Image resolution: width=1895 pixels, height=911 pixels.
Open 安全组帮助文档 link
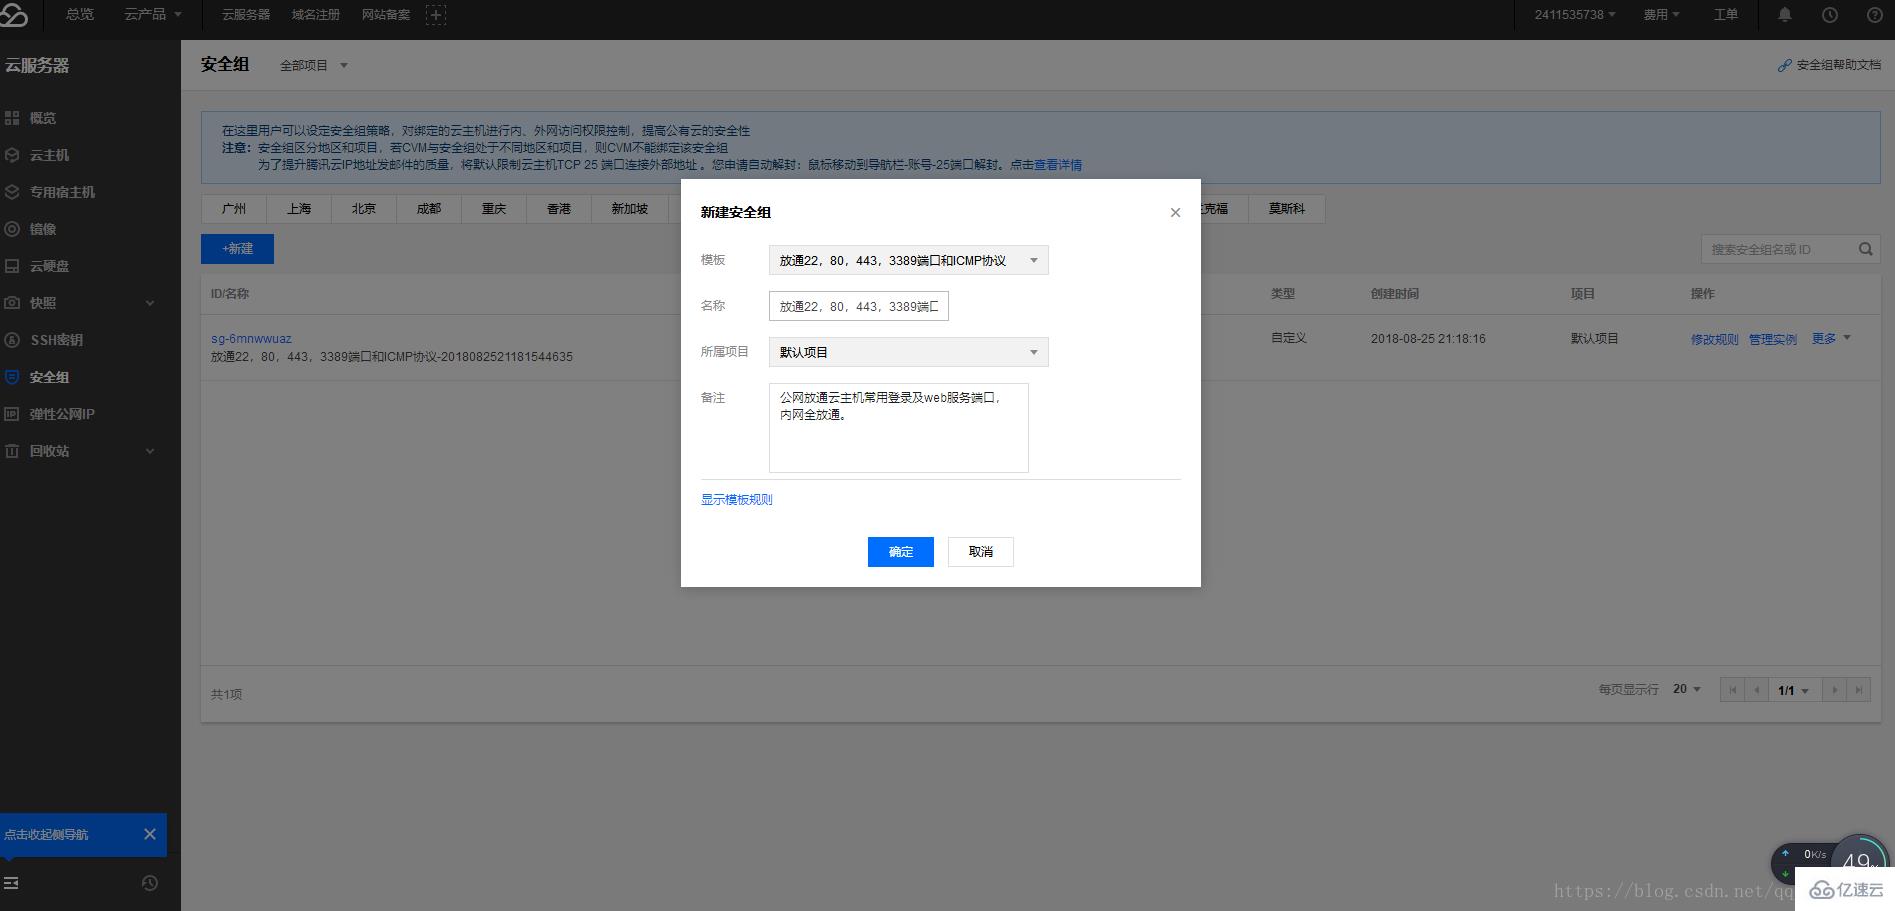click(x=1830, y=65)
